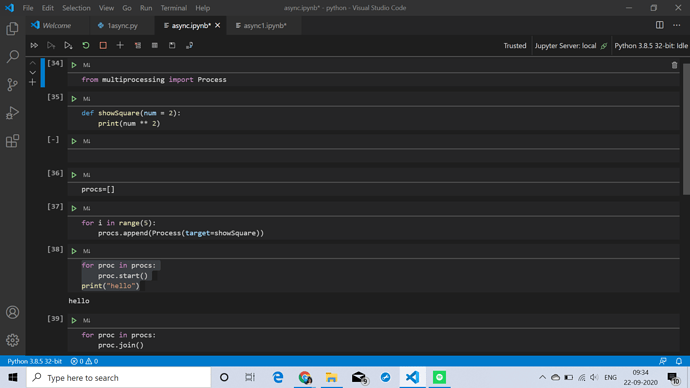Expand the editor More Actions ellipsis menu
690x388 pixels.
(x=676, y=25)
